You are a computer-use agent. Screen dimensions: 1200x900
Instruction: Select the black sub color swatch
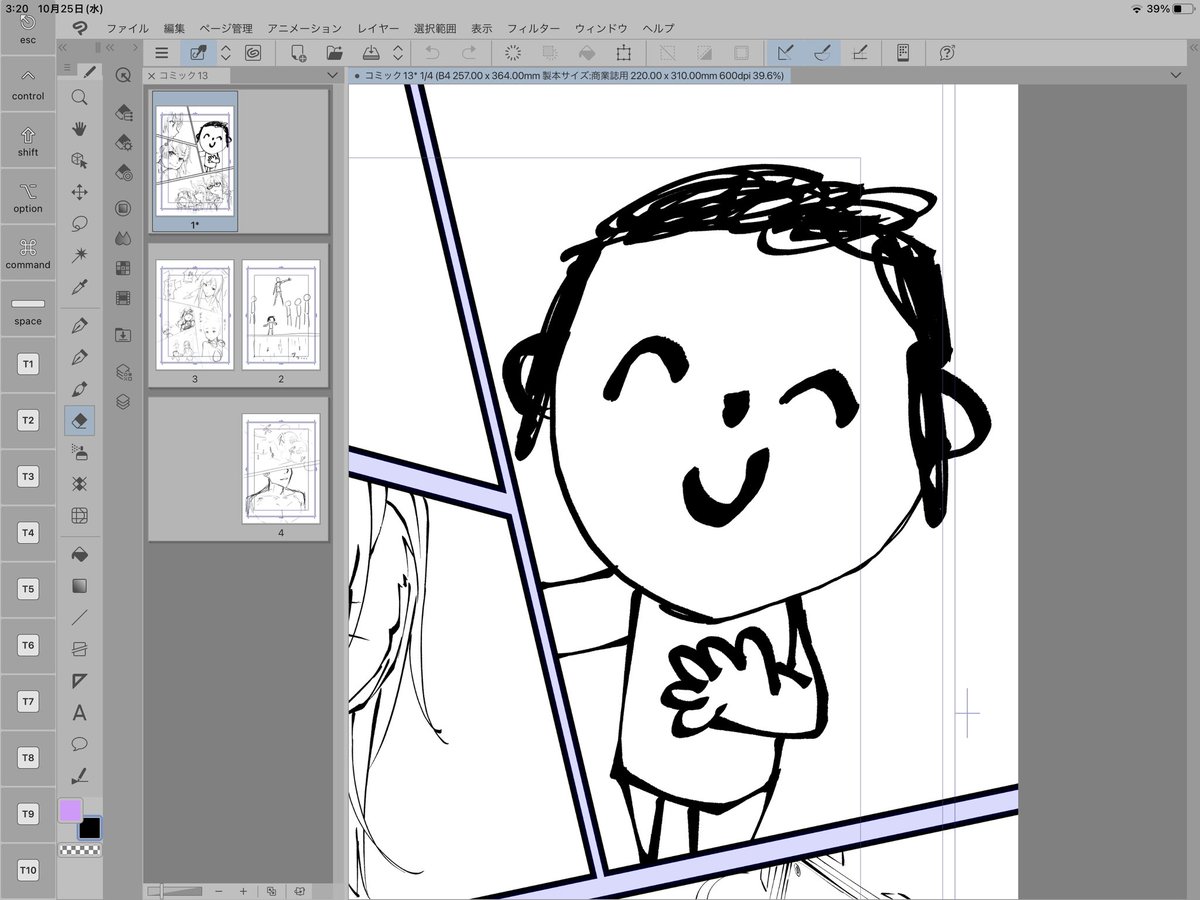(x=90, y=827)
